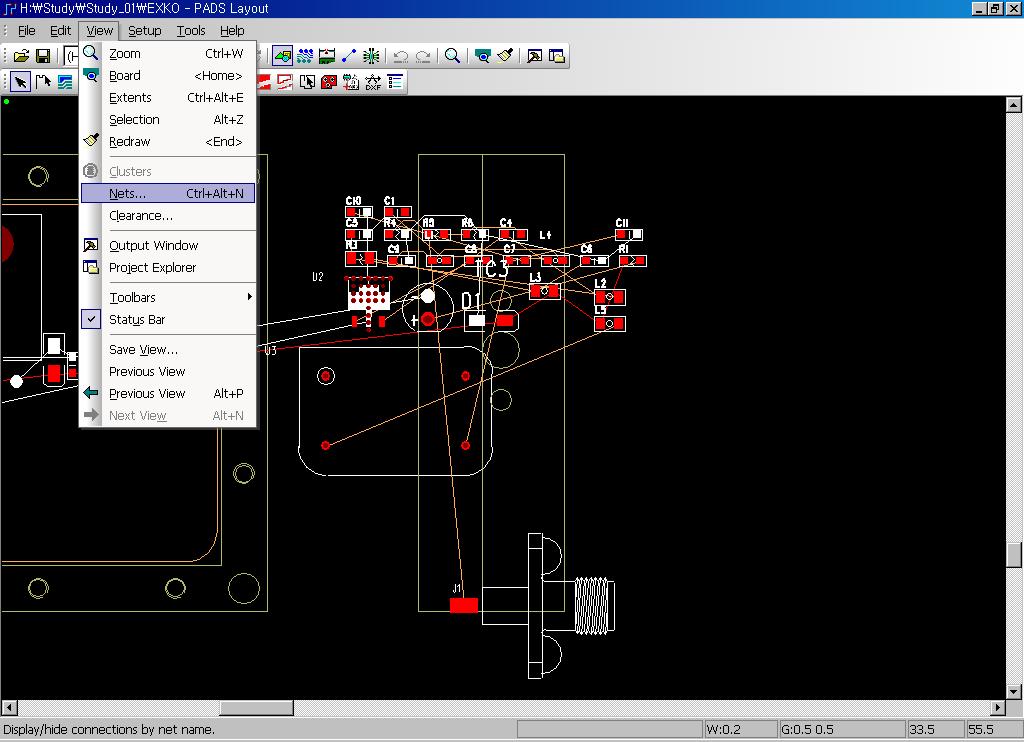Open the Help menu
The width and height of the screenshot is (1024, 742).
click(232, 31)
